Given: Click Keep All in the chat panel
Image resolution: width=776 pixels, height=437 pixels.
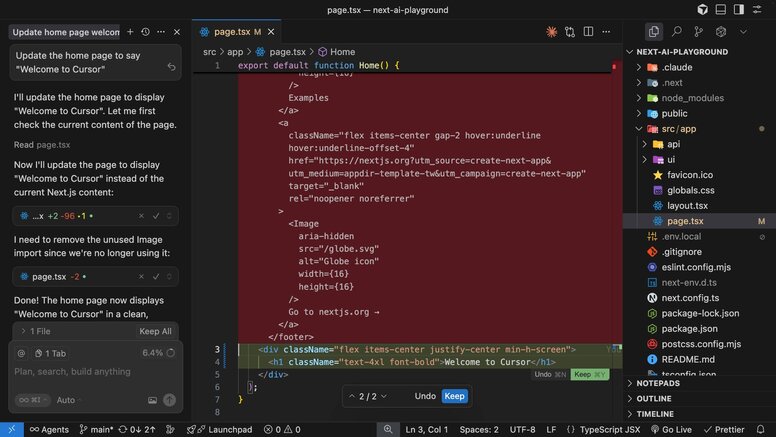Looking at the screenshot, I should coord(155,331).
